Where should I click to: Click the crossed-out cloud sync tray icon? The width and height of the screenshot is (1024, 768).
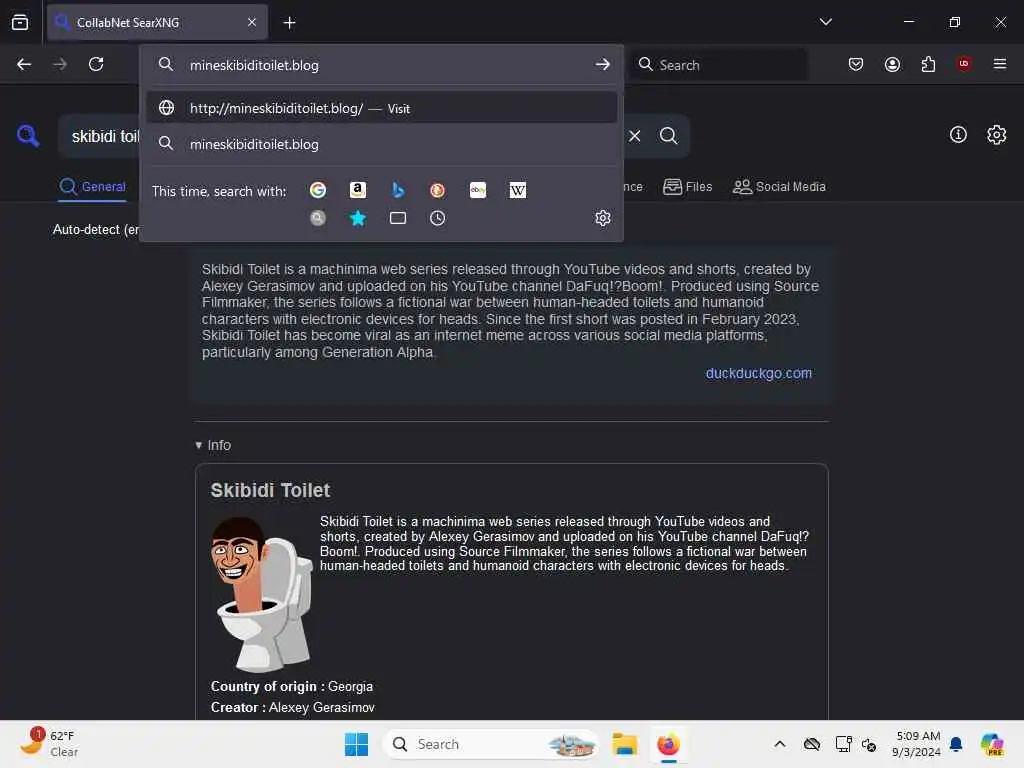coord(812,744)
